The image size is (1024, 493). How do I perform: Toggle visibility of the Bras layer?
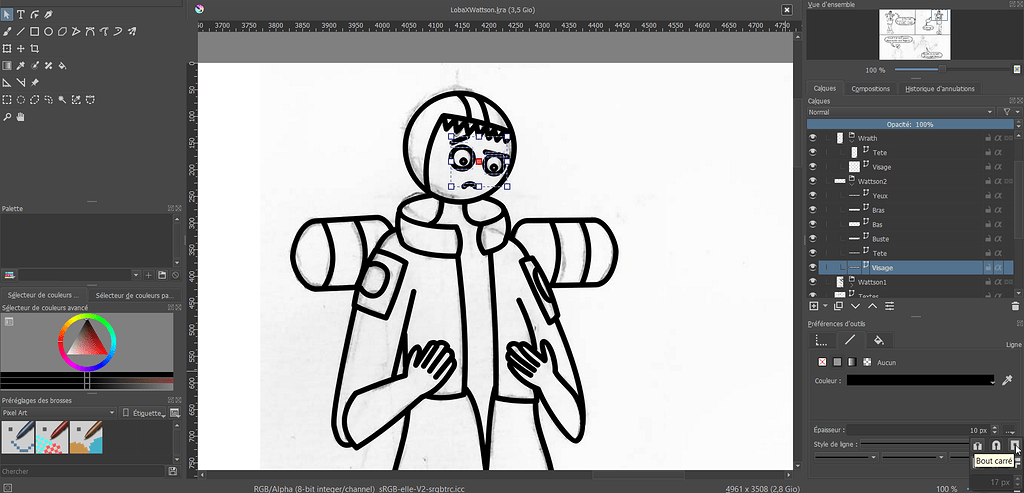[x=812, y=210]
